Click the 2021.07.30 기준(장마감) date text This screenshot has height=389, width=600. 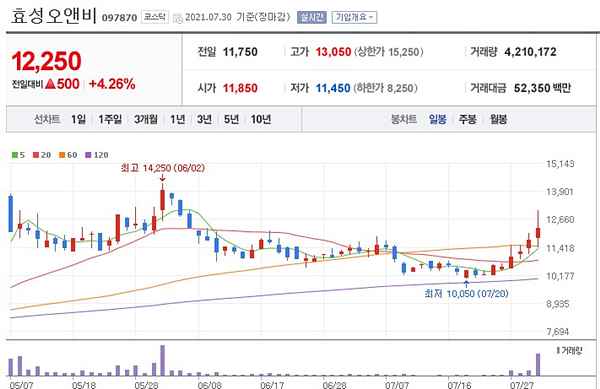coord(238,17)
